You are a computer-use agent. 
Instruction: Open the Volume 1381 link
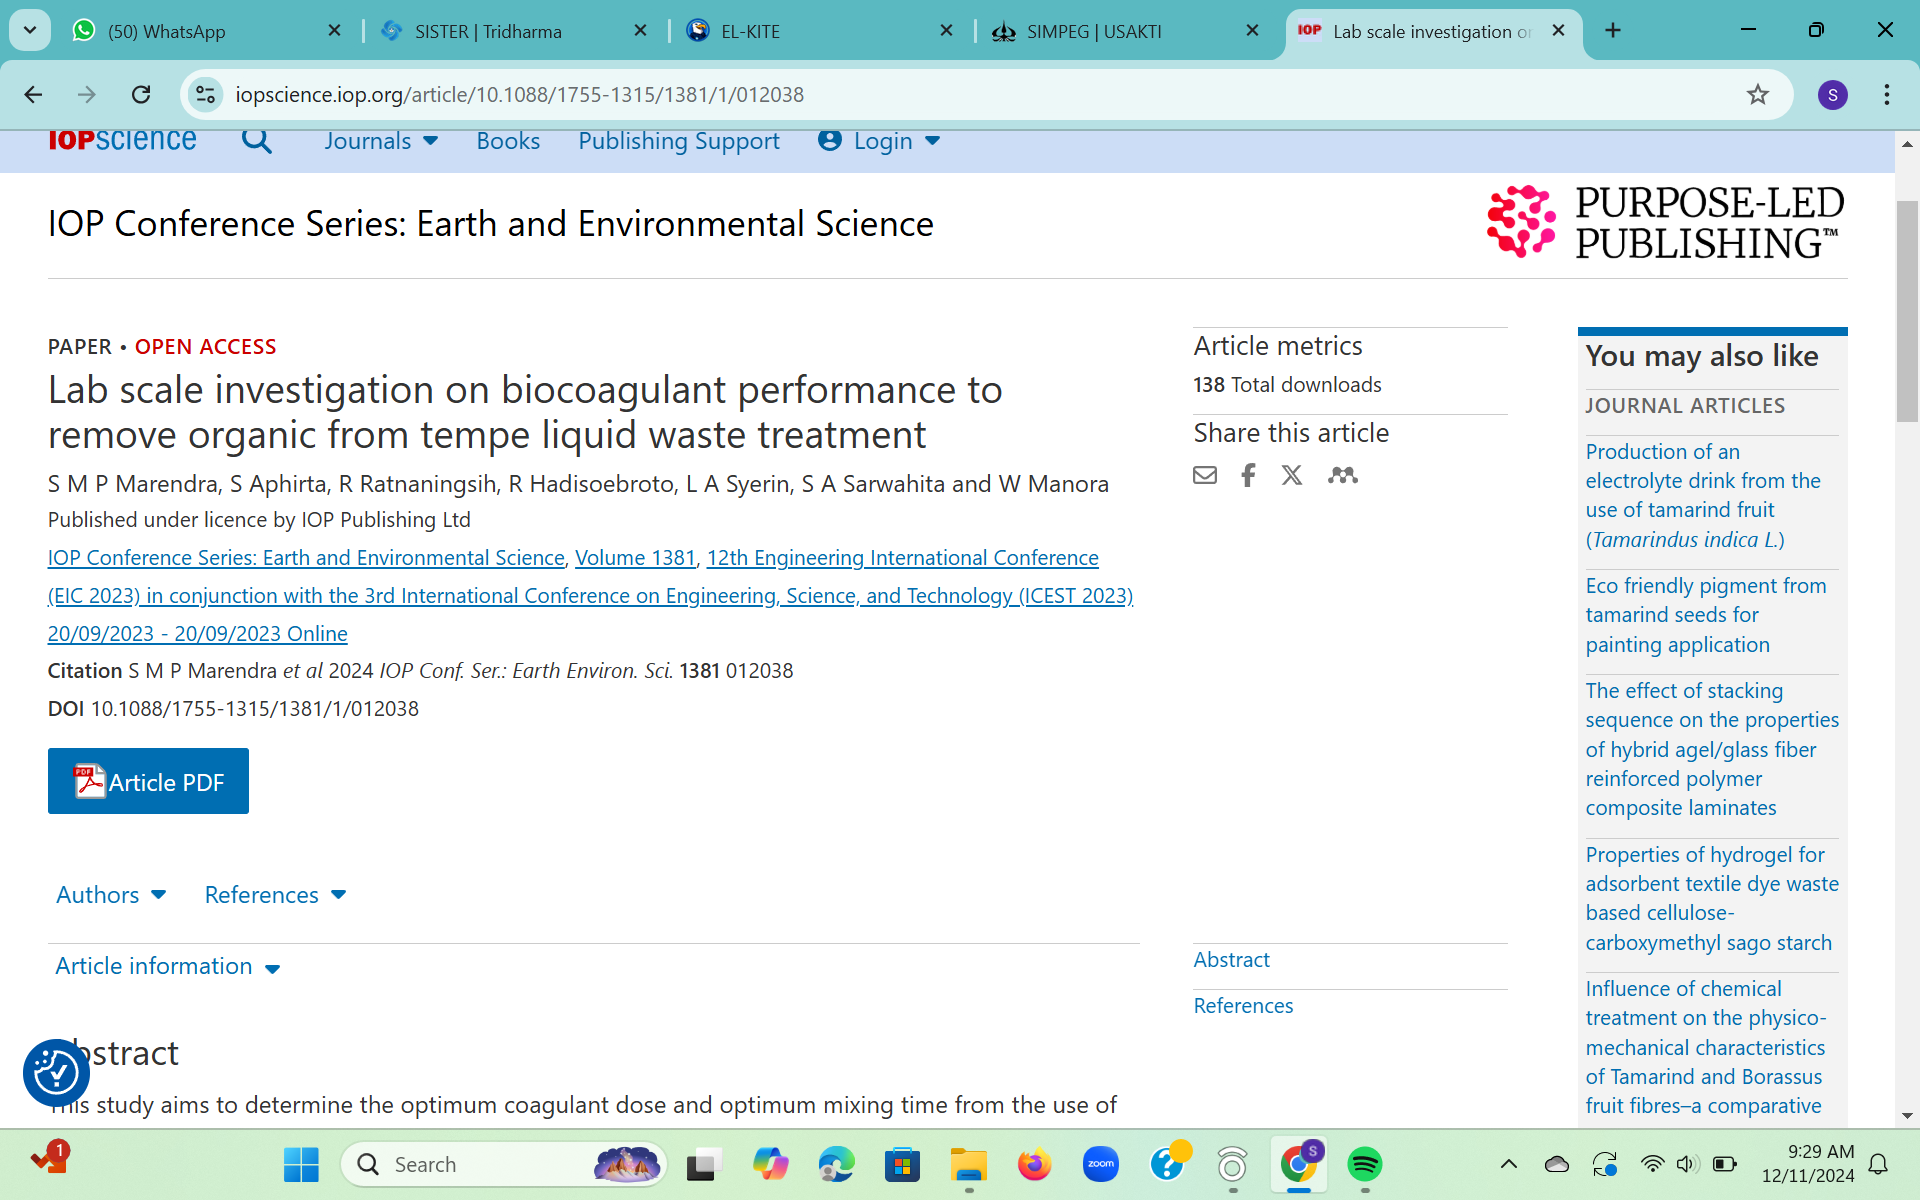point(635,558)
